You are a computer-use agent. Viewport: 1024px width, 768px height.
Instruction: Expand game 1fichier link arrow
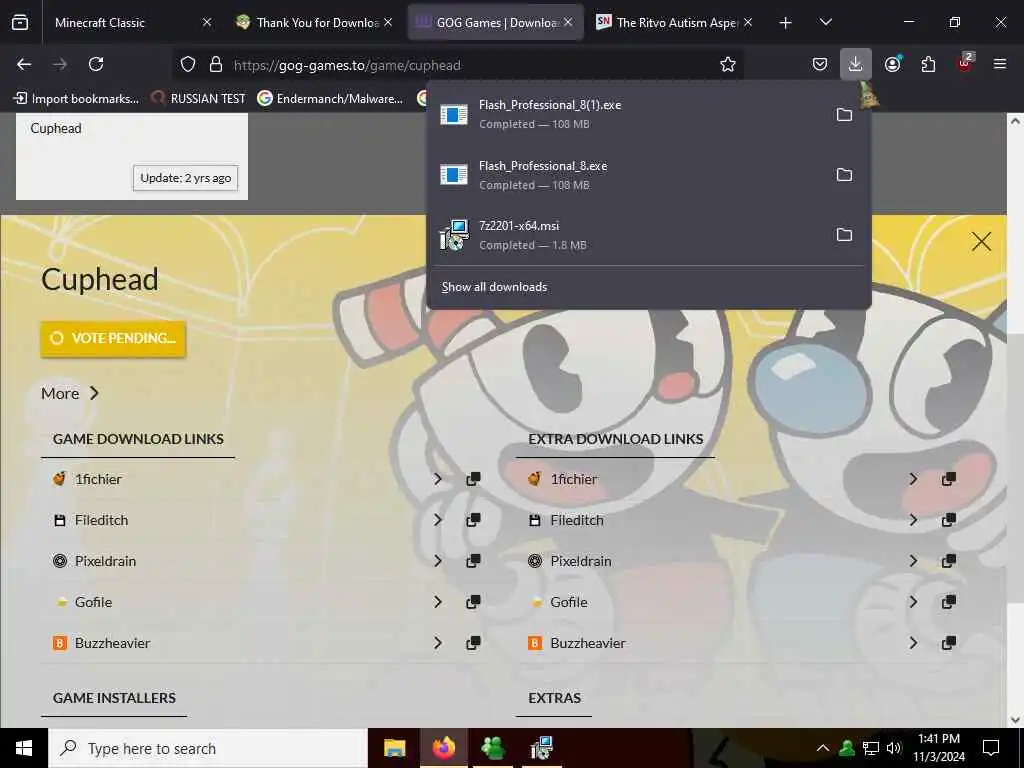pyautogui.click(x=438, y=479)
